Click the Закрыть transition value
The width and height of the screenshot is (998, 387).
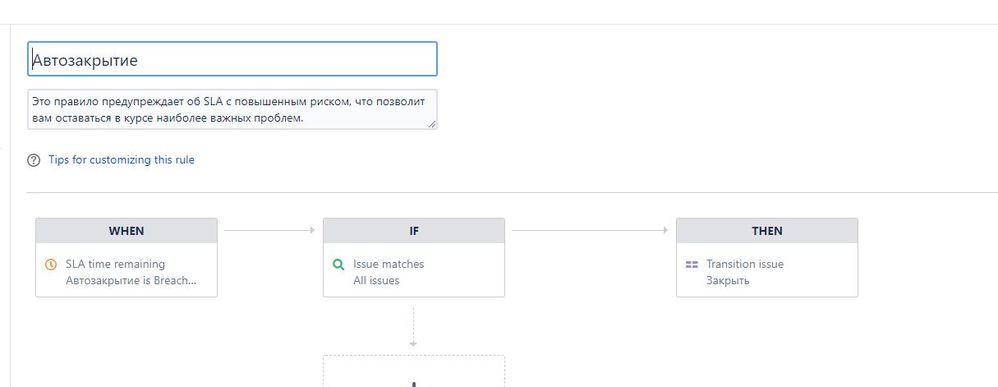pyautogui.click(x=727, y=281)
